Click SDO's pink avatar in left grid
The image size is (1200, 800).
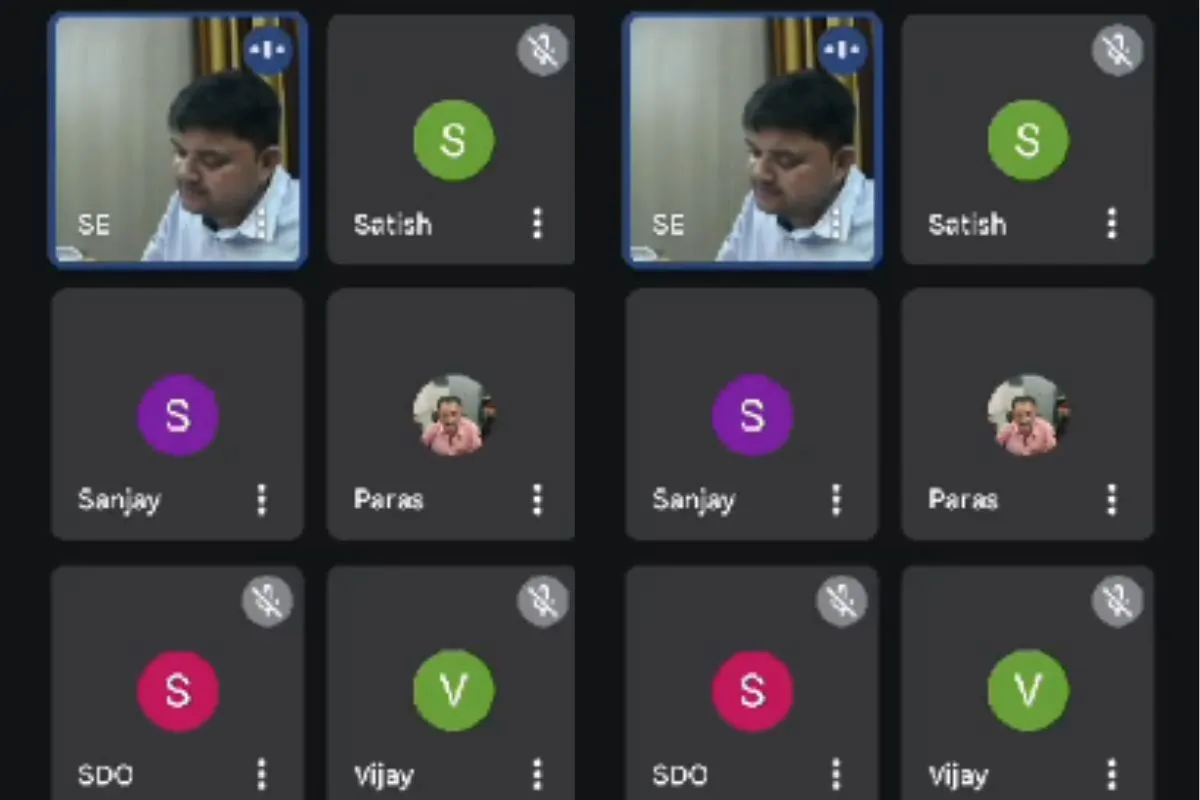[x=178, y=691]
